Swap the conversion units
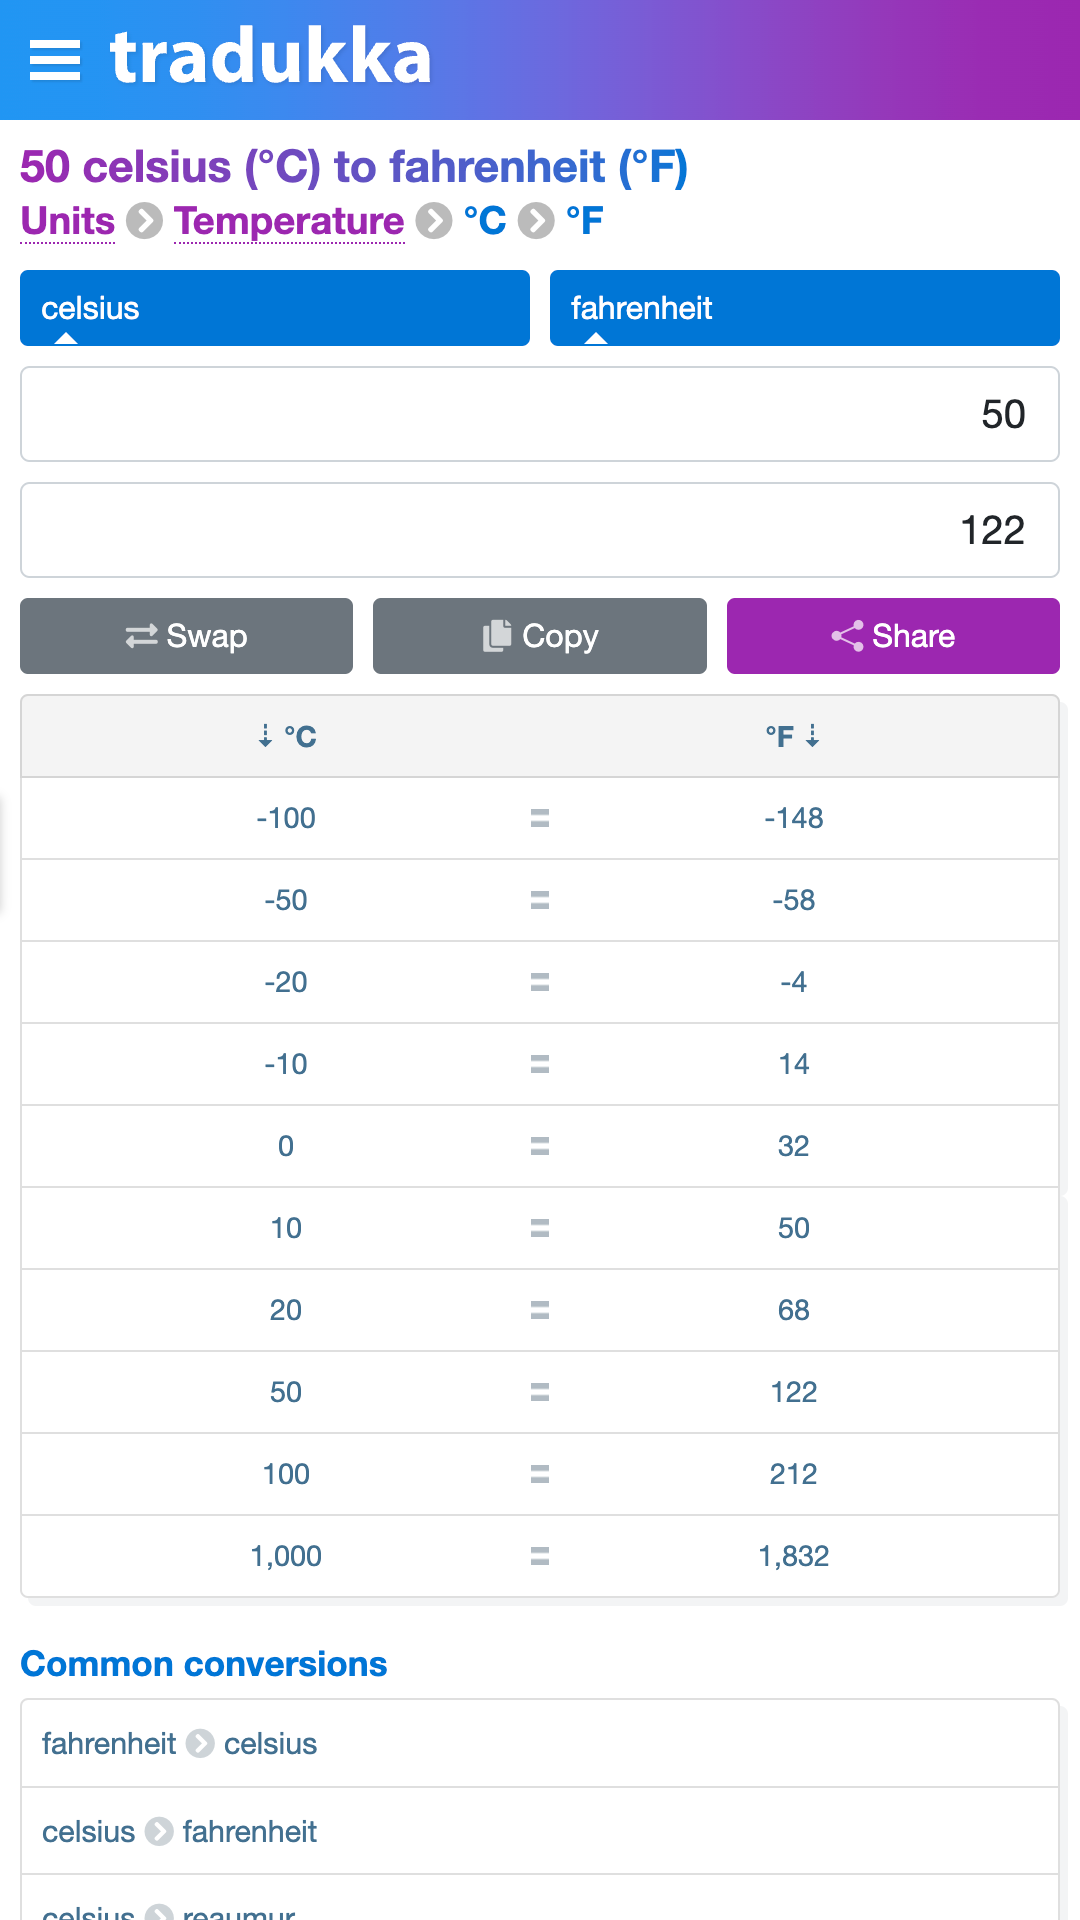This screenshot has width=1080, height=1920. (186, 636)
